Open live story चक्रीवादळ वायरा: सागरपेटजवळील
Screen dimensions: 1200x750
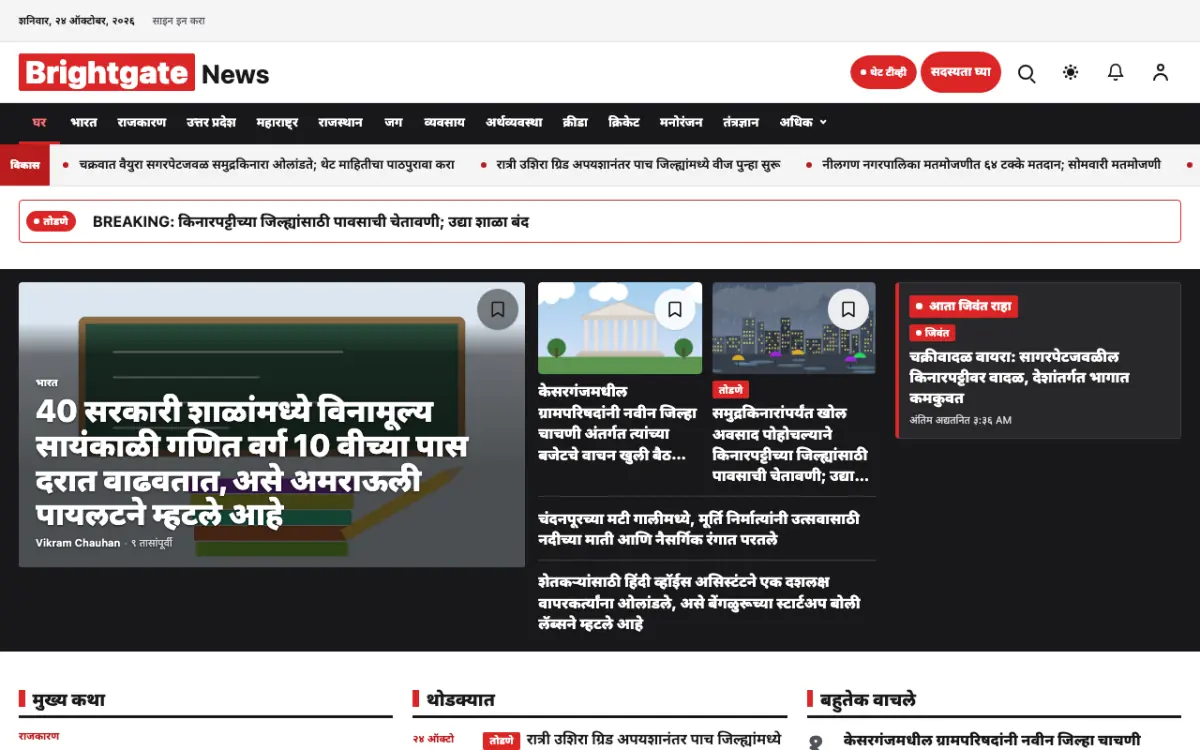click(x=1020, y=377)
